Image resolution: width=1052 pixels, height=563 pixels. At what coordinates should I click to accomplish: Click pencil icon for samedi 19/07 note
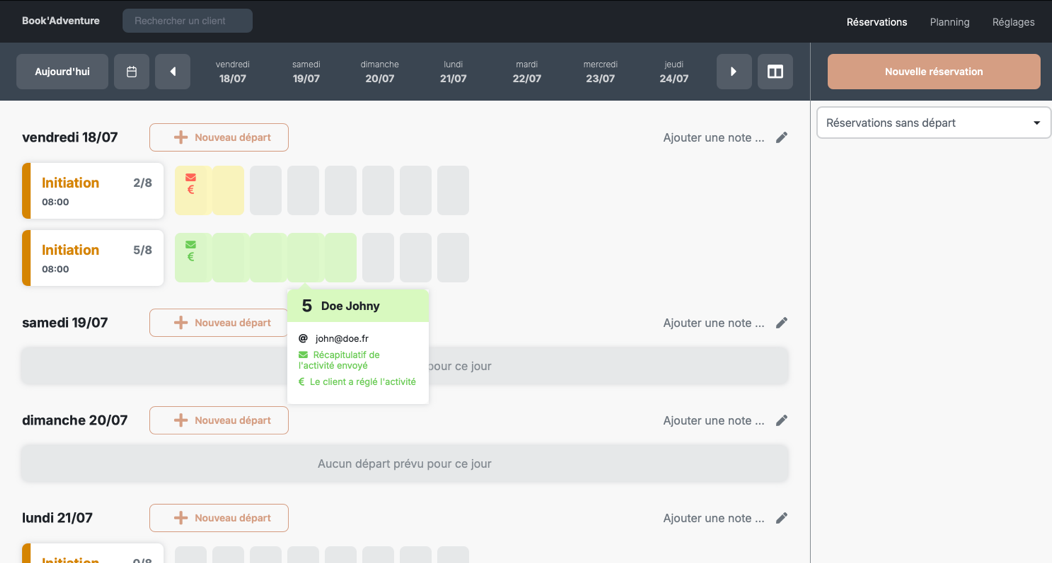782,323
